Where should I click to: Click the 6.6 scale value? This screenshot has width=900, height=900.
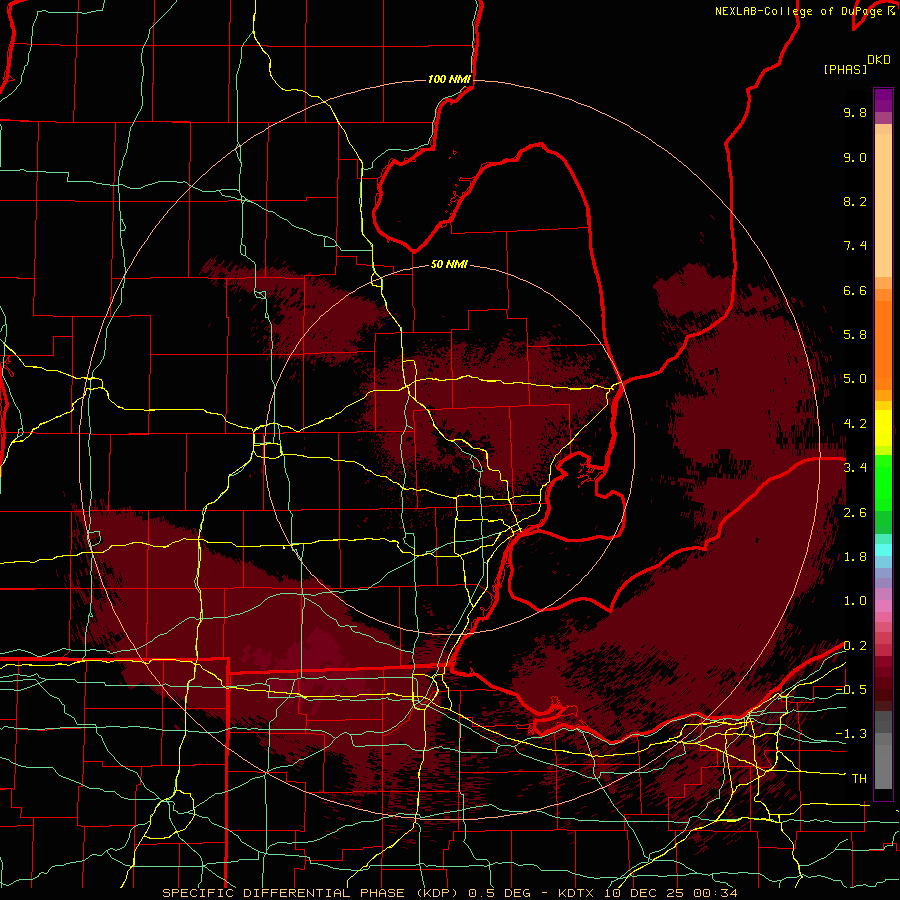[855, 290]
